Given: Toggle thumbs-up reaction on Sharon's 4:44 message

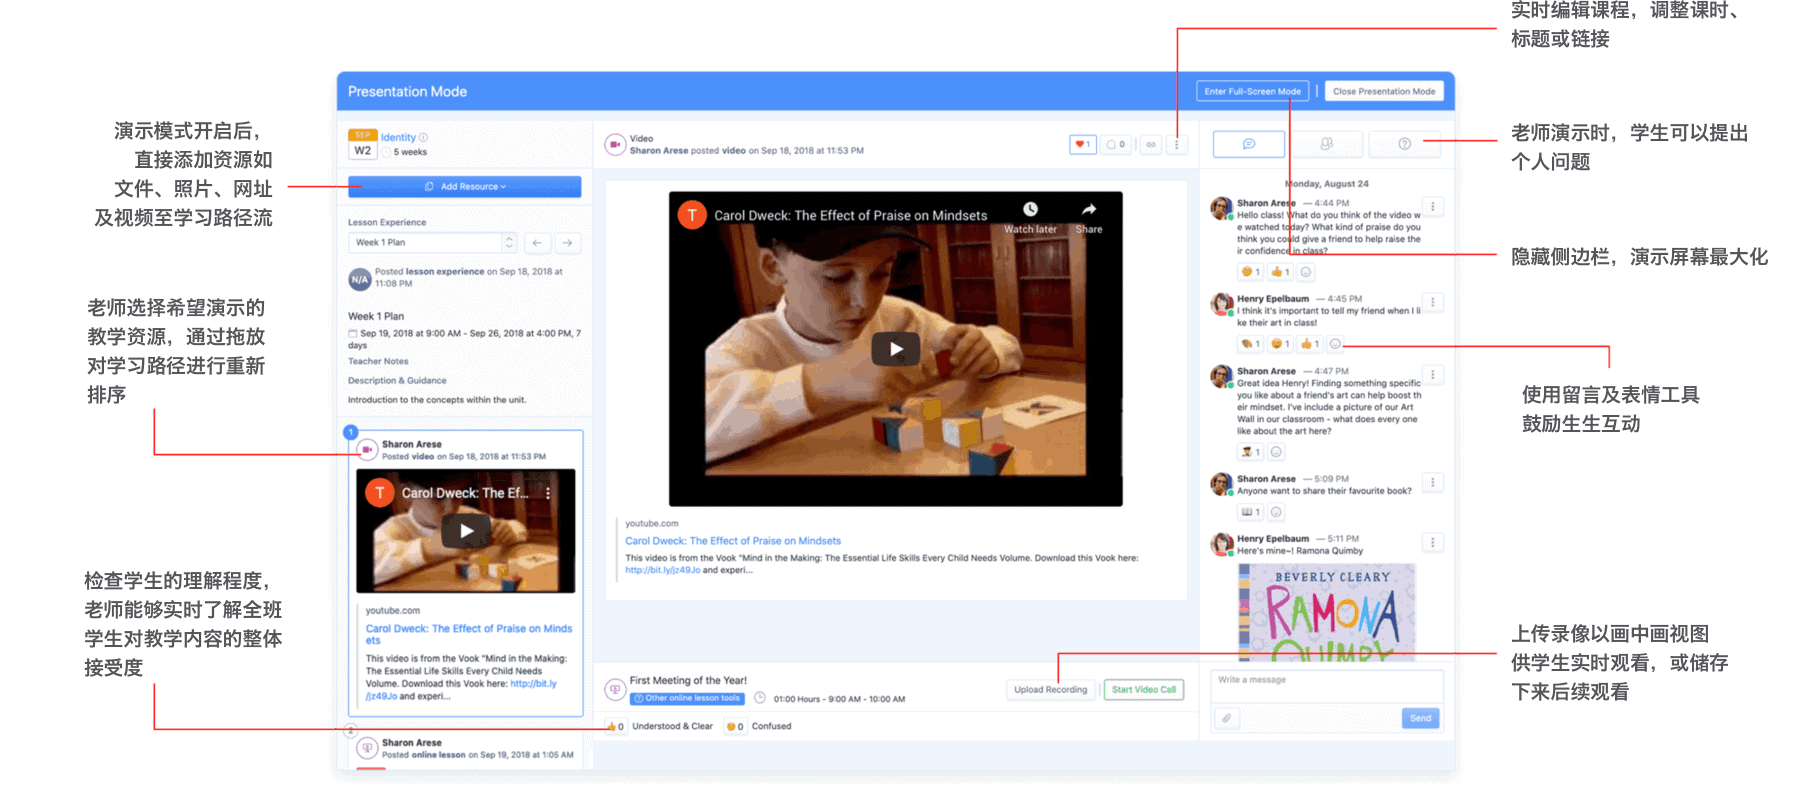Looking at the screenshot, I should click(x=1281, y=272).
